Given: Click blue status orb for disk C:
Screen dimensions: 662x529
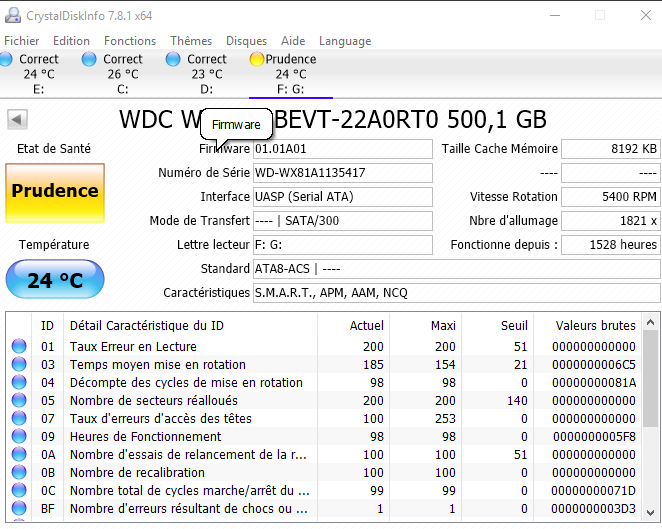Looking at the screenshot, I should pyautogui.click(x=89, y=59).
